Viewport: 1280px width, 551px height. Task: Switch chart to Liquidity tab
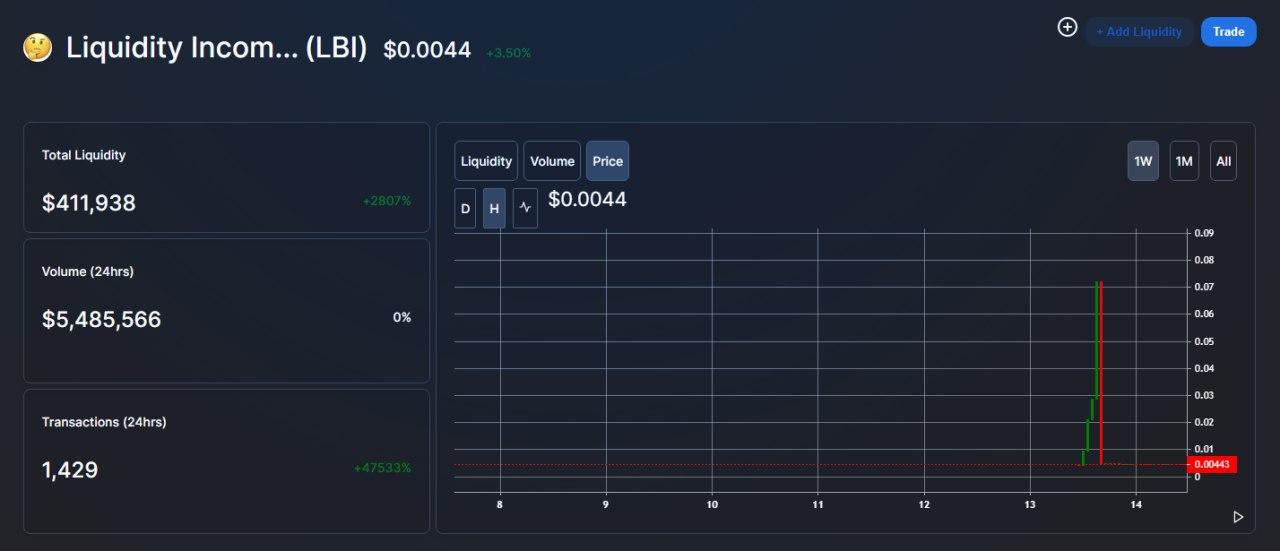tap(486, 161)
